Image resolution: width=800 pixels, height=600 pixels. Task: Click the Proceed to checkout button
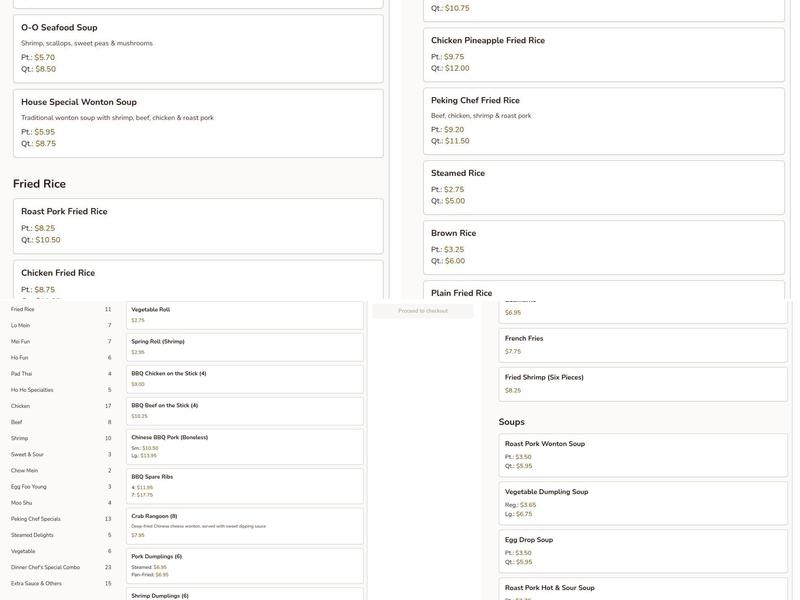pyautogui.click(x=423, y=311)
